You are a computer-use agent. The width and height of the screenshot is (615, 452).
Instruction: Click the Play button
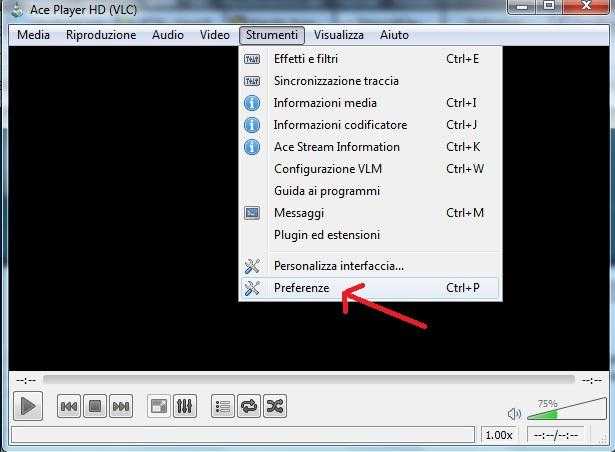(28, 406)
